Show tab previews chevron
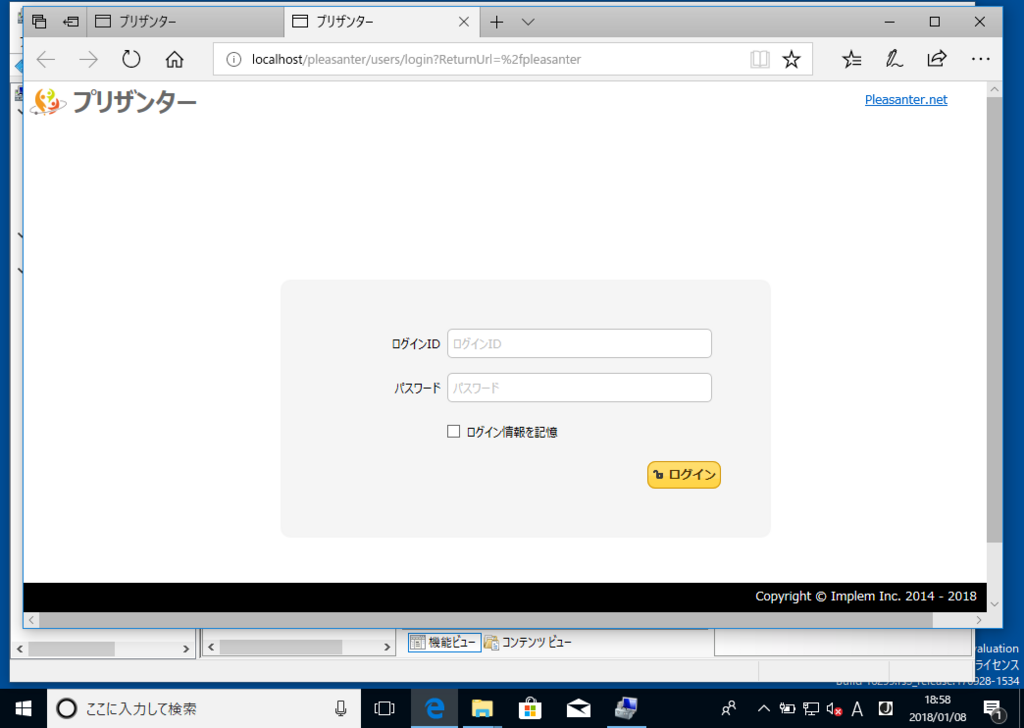The width and height of the screenshot is (1024, 728). 528,22
